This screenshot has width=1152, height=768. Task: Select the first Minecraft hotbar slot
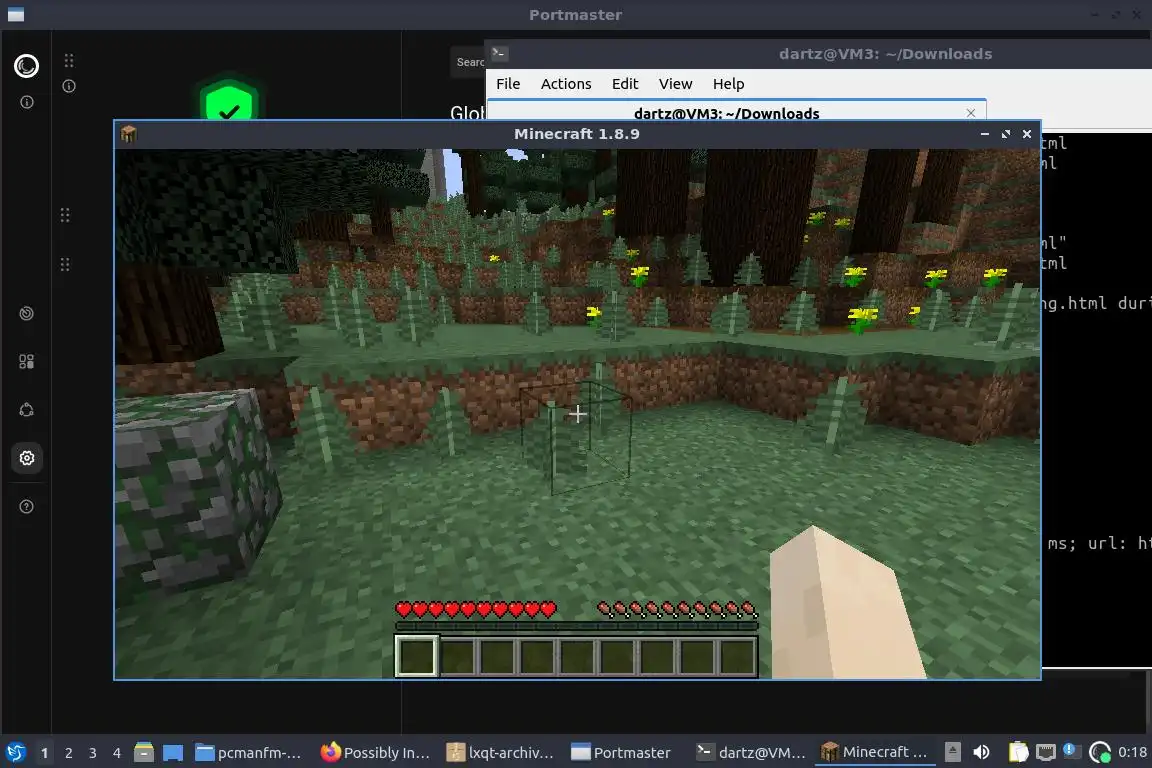click(417, 656)
